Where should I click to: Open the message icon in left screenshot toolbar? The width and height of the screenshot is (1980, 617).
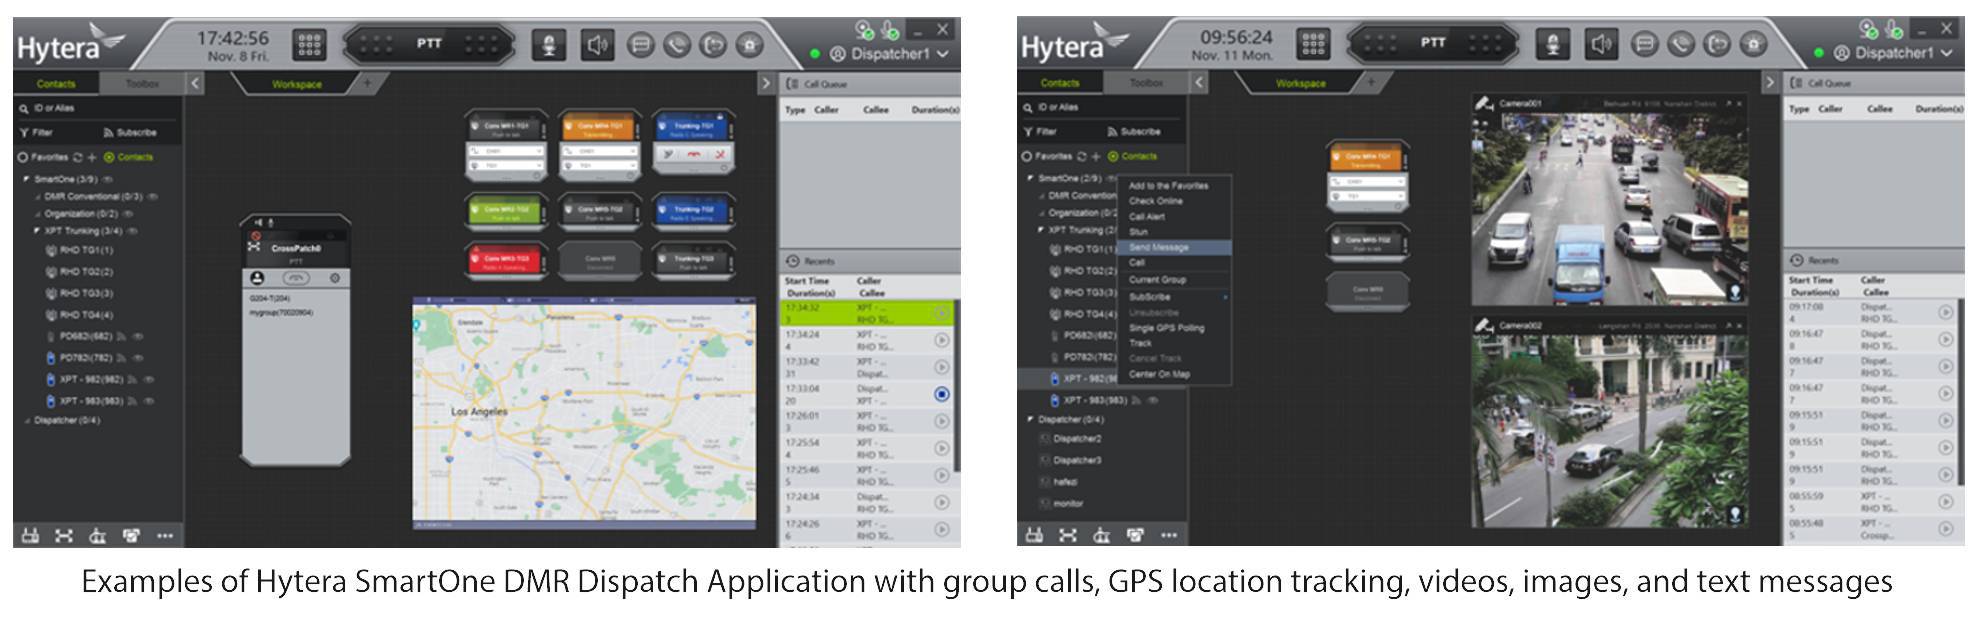(642, 45)
